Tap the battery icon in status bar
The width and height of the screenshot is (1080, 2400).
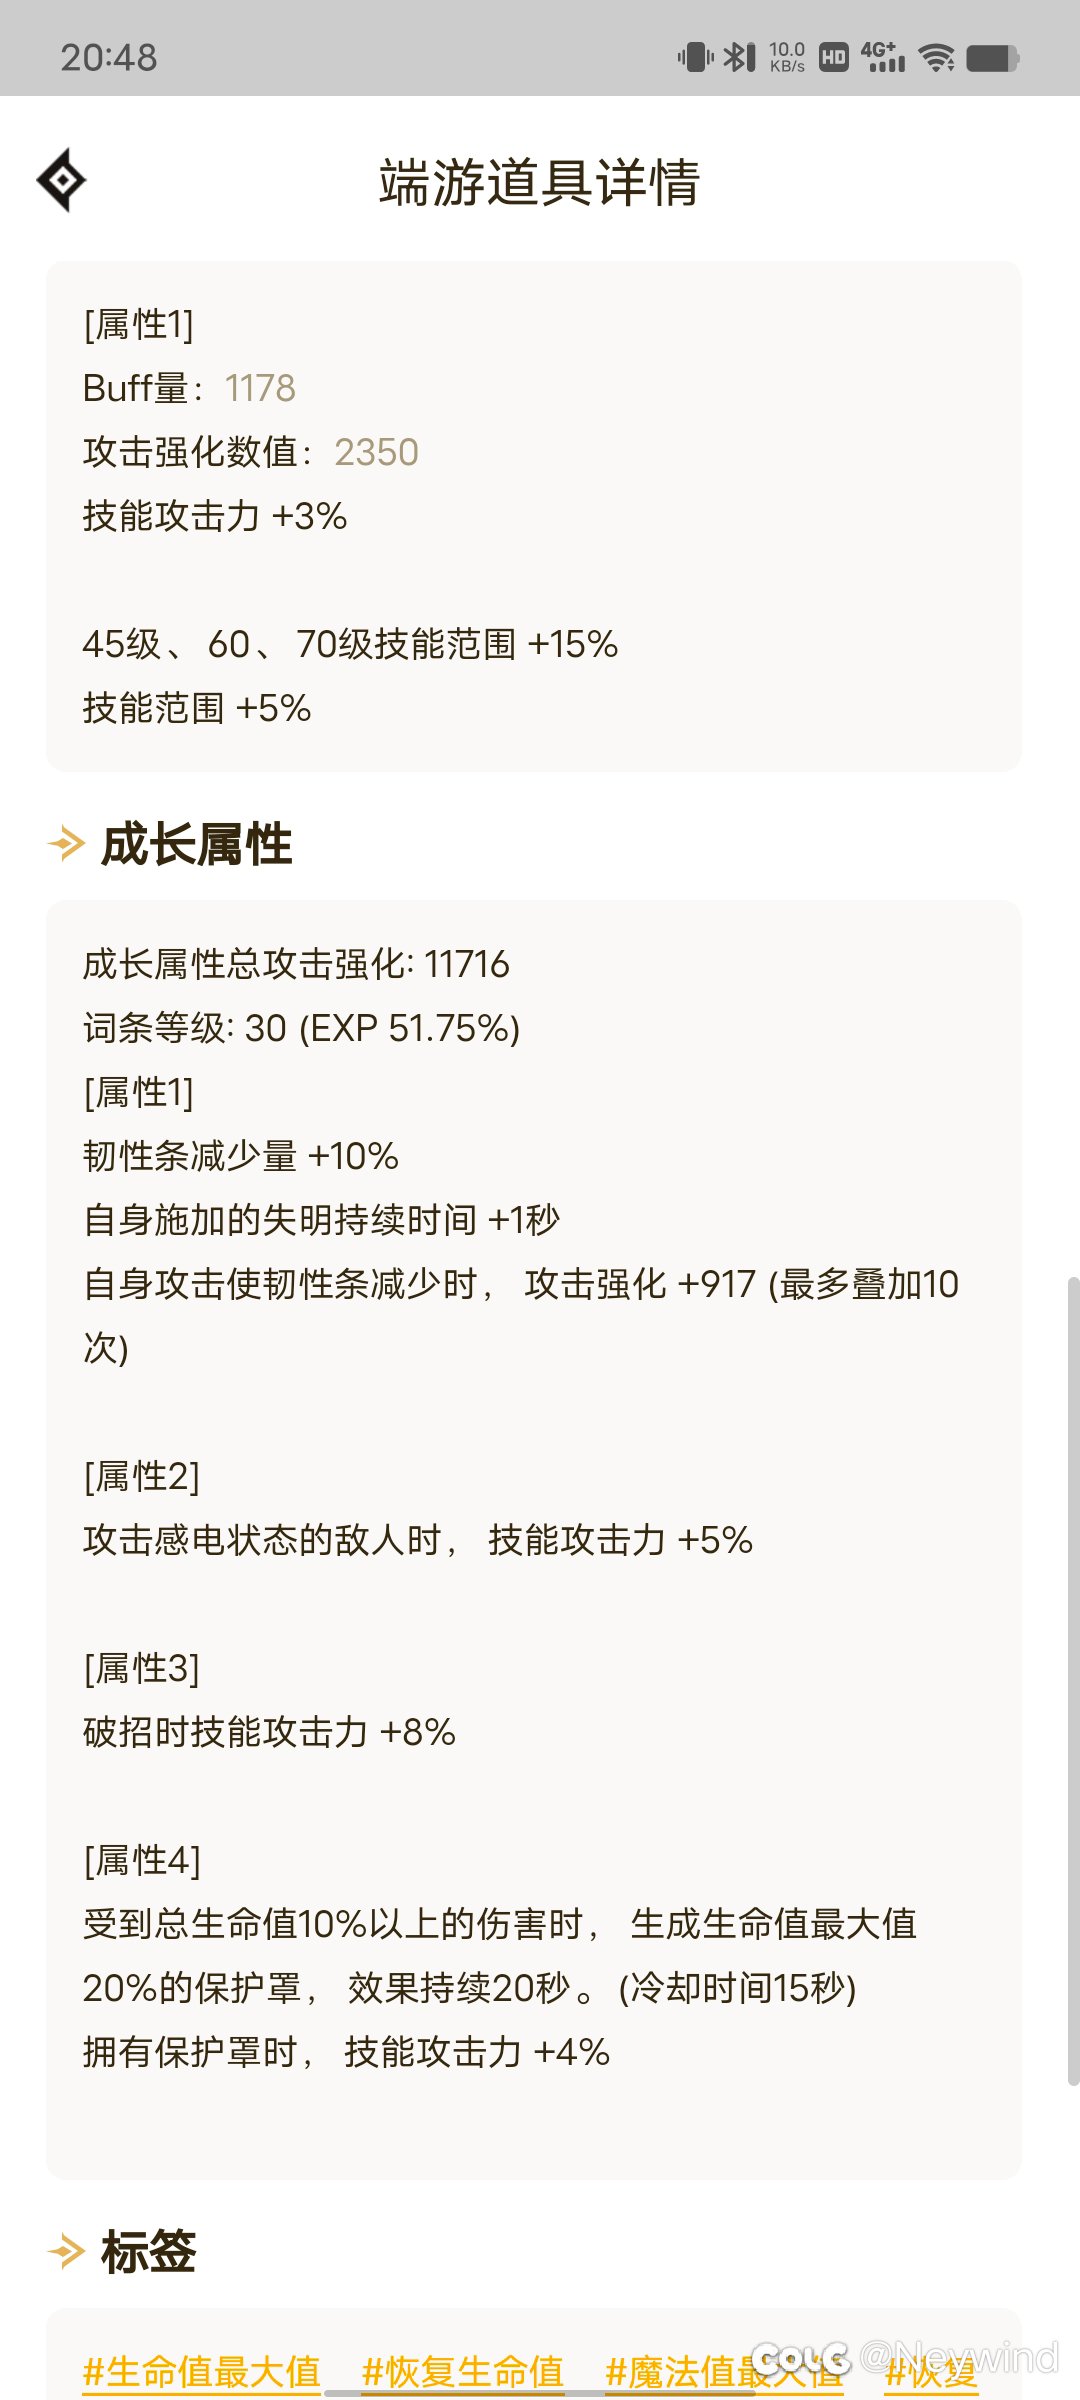pos(993,58)
